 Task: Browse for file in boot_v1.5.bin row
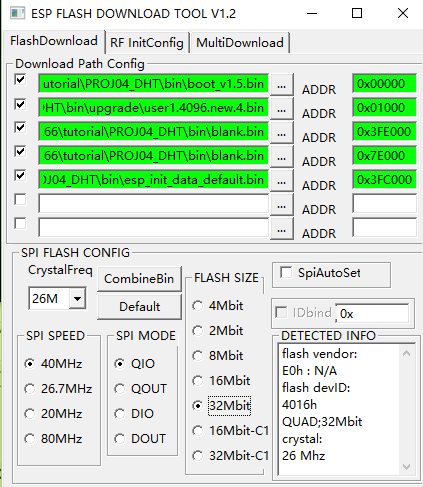pos(282,84)
